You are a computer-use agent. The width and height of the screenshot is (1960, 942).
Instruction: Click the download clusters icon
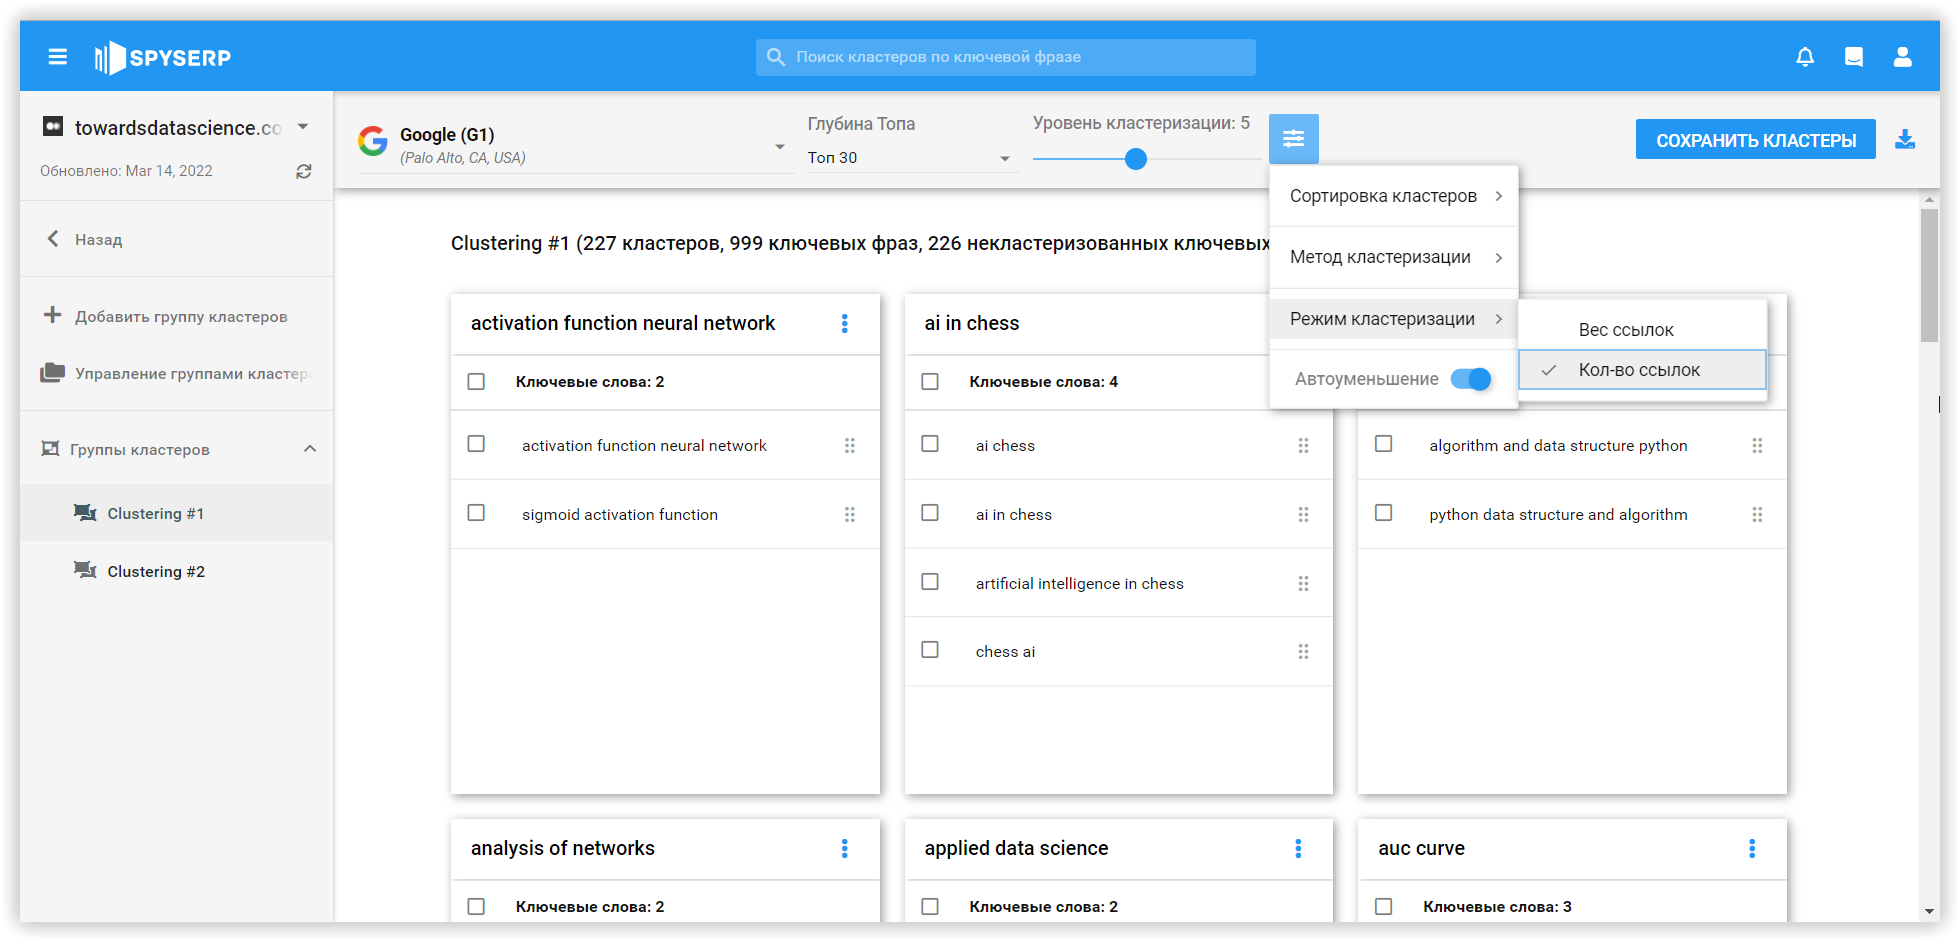[1905, 140]
